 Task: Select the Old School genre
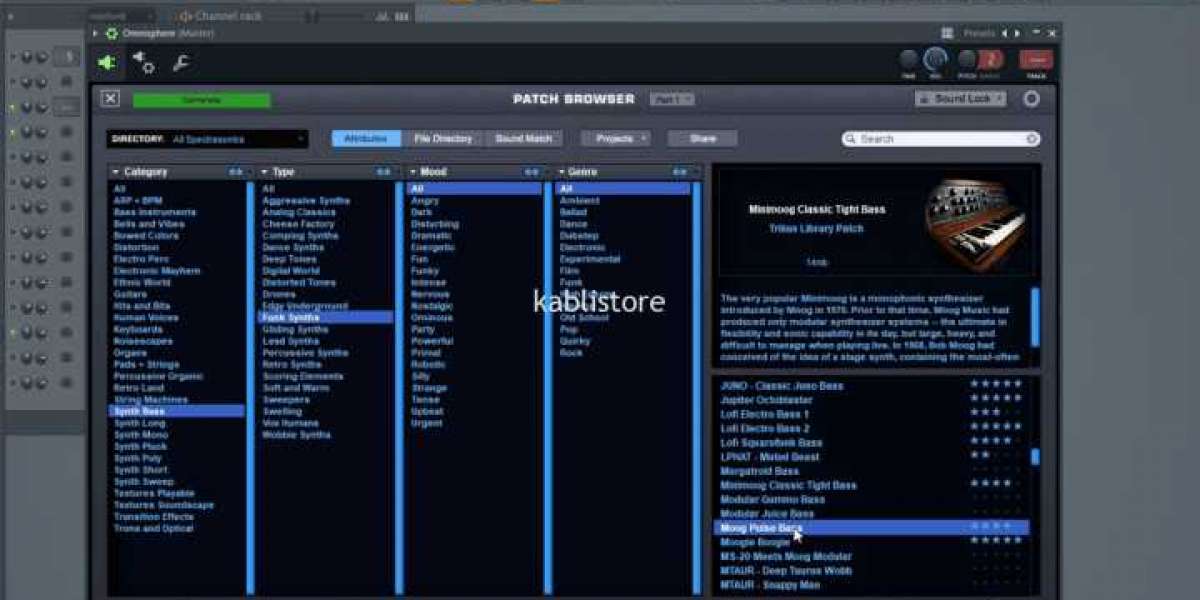click(x=584, y=317)
